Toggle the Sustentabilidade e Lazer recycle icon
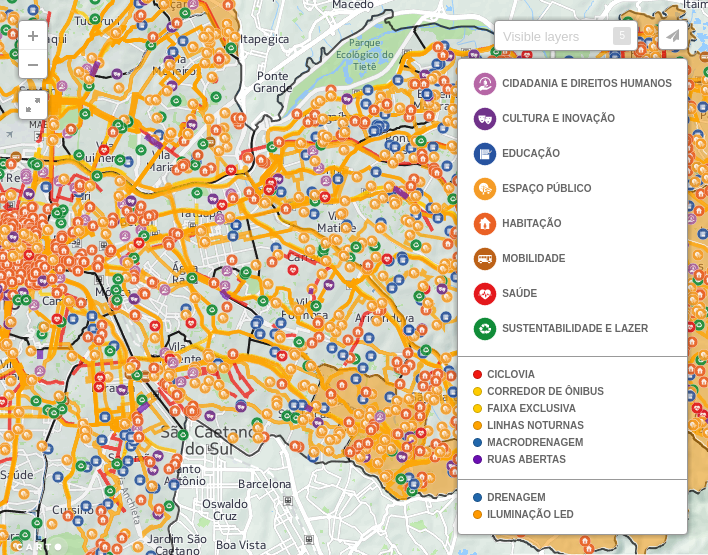 coord(485,329)
